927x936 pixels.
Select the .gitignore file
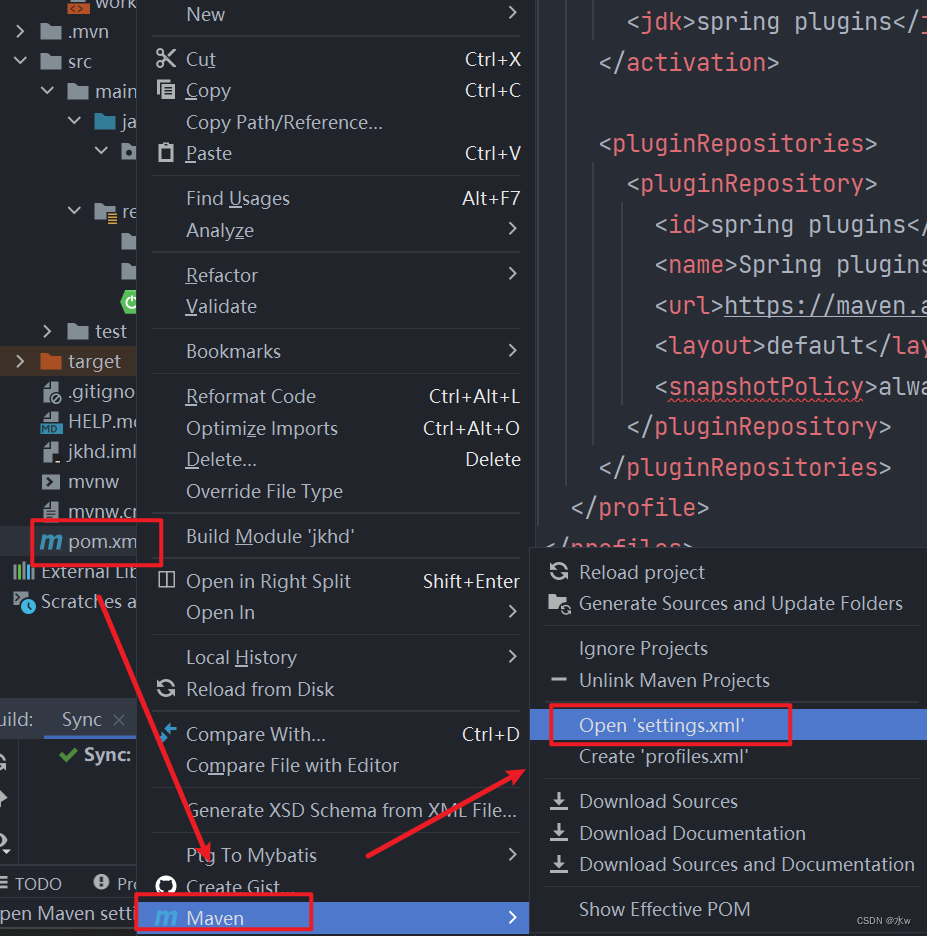pyautogui.click(x=101, y=392)
